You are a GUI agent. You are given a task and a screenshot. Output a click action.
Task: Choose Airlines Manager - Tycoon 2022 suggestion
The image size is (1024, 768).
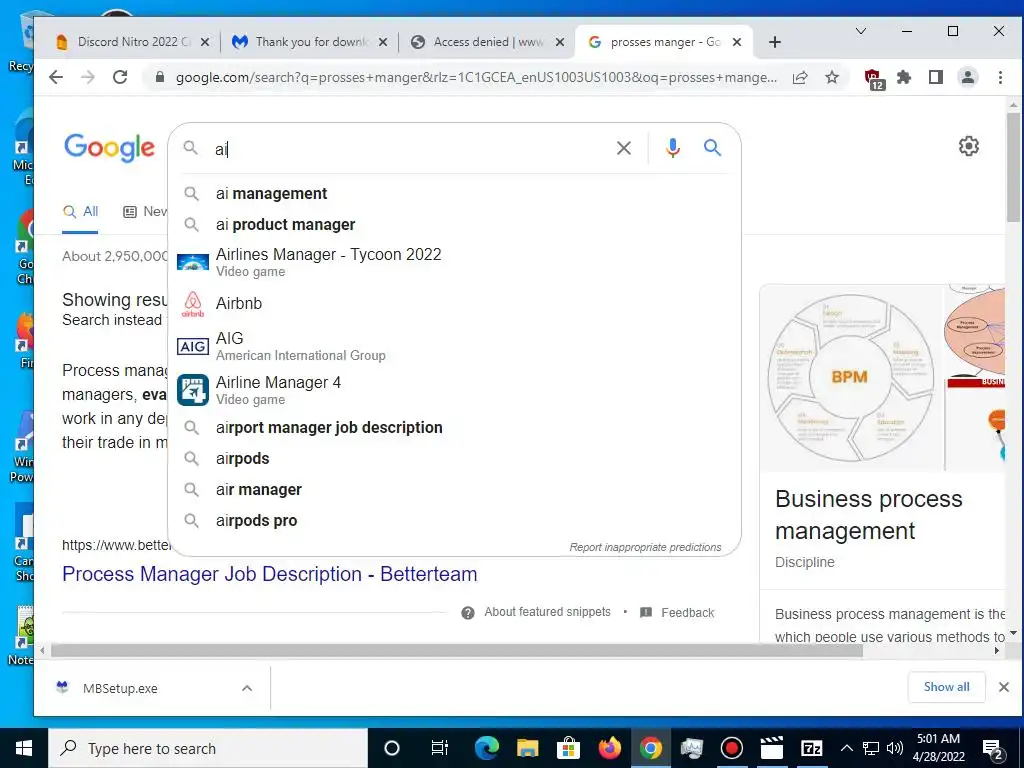click(454, 262)
